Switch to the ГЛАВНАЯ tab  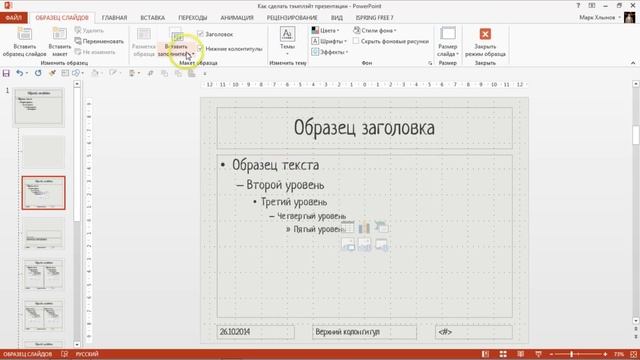tap(114, 18)
